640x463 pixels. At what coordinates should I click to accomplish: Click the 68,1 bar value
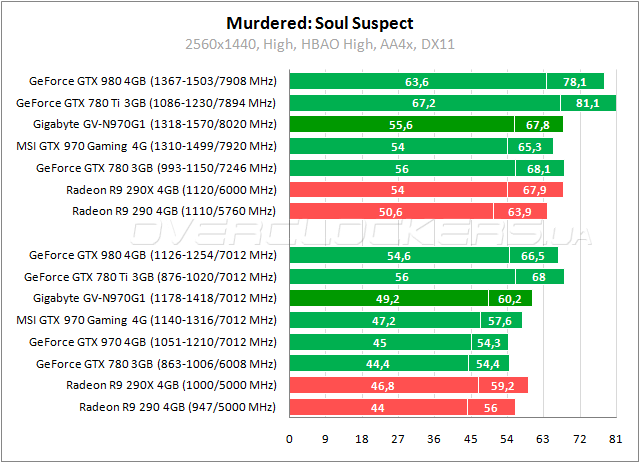pyautogui.click(x=539, y=169)
